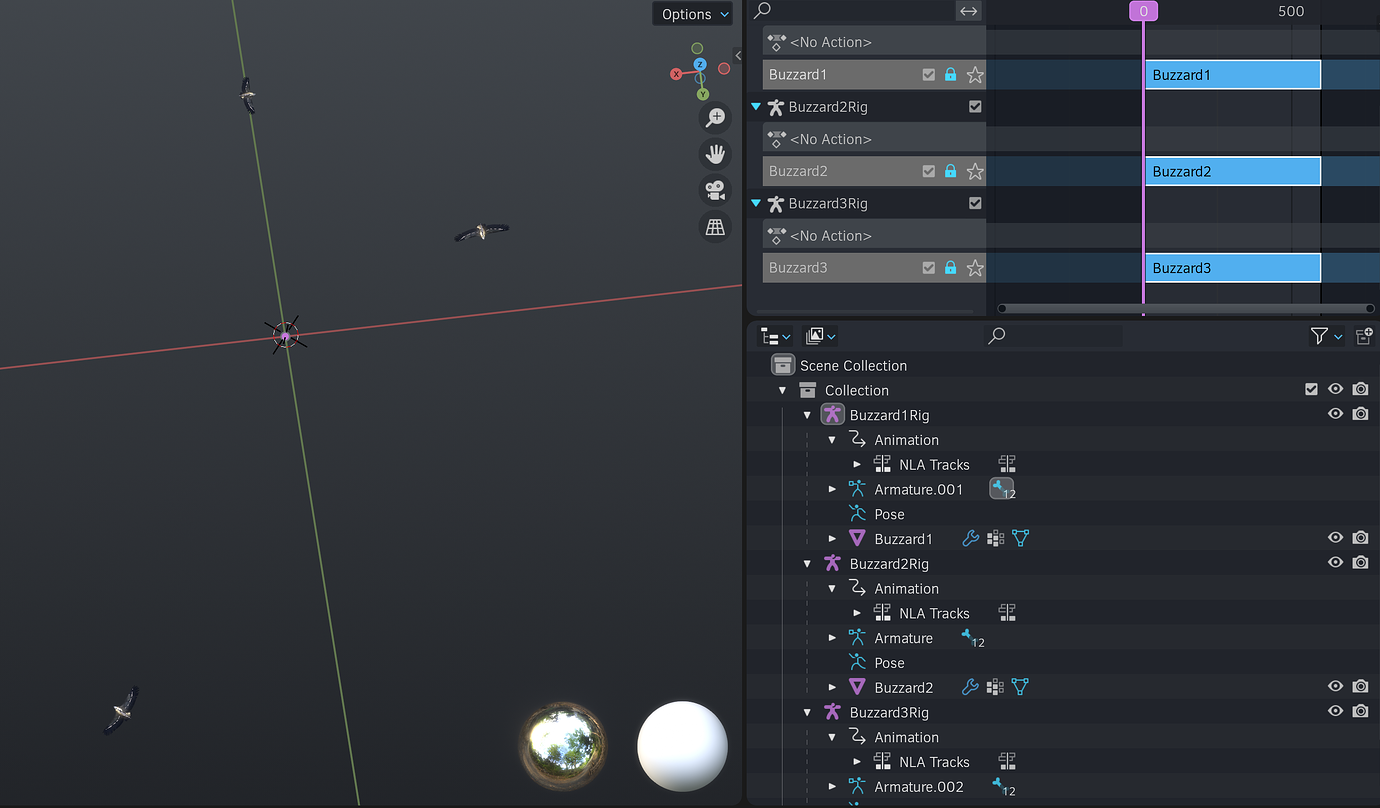This screenshot has height=808, width=1380.
Task: Toggle the Buzzard1 track mute checkbox
Action: (929, 75)
